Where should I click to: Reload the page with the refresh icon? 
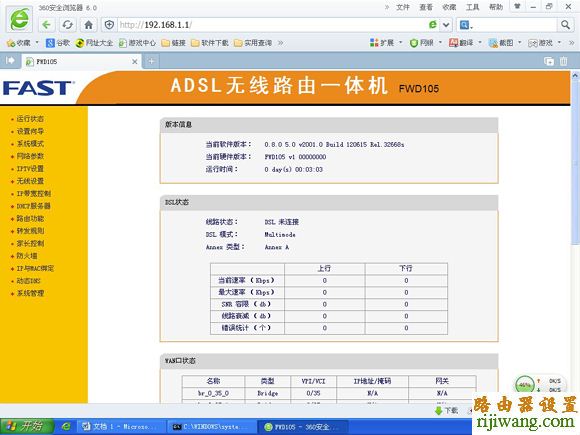(x=67, y=25)
